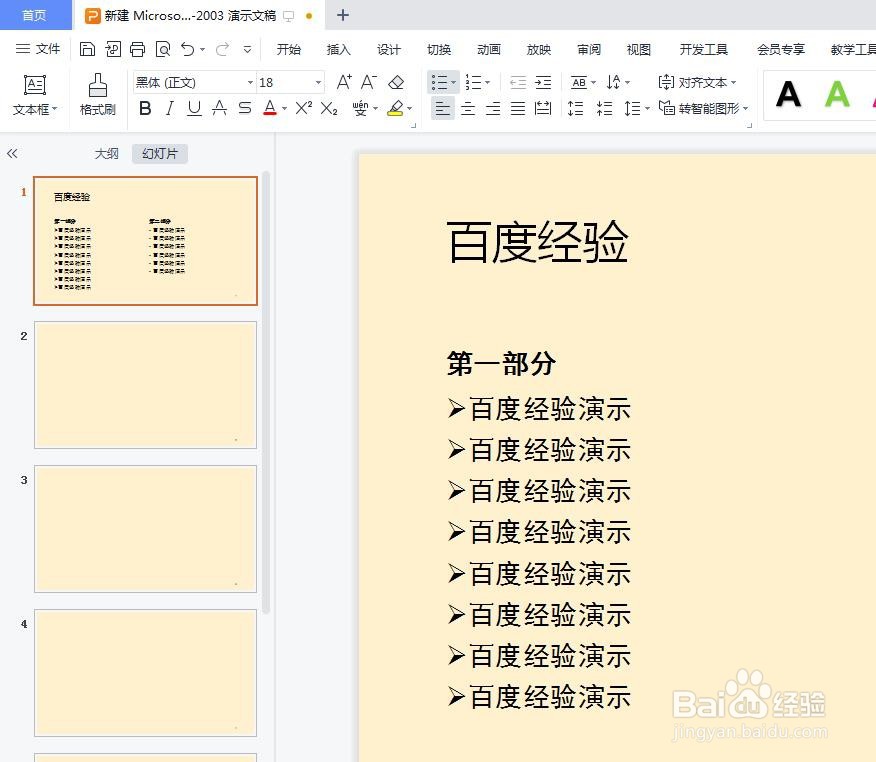Viewport: 876px width, 762px height.
Task: Decrease paragraph spacing icon
Action: 604,108
